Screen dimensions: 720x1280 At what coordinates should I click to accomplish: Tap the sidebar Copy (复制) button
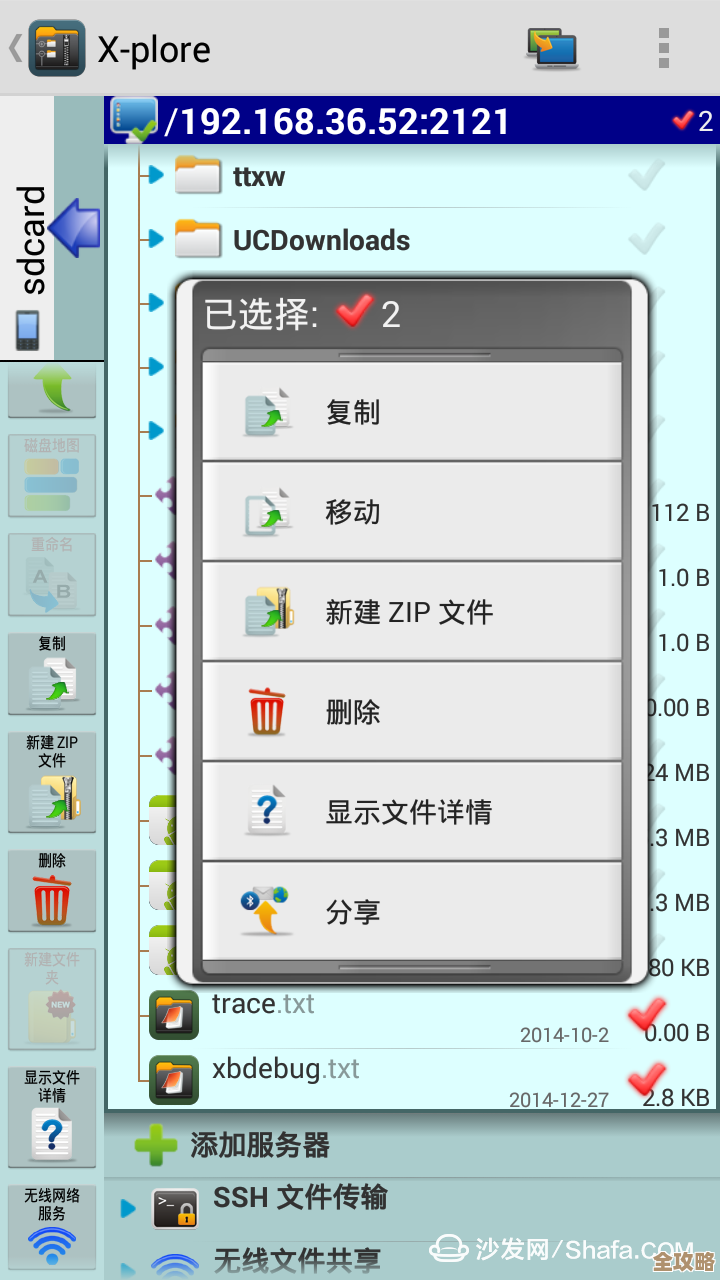click(x=52, y=673)
